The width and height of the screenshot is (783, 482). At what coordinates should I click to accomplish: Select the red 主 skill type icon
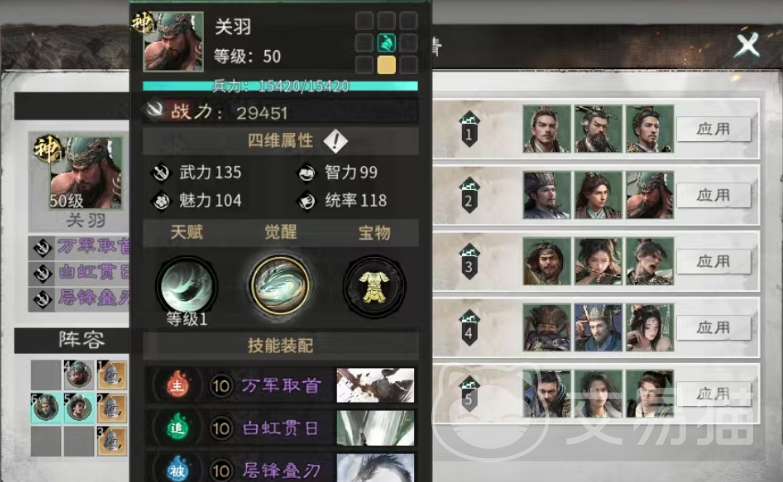coord(178,385)
